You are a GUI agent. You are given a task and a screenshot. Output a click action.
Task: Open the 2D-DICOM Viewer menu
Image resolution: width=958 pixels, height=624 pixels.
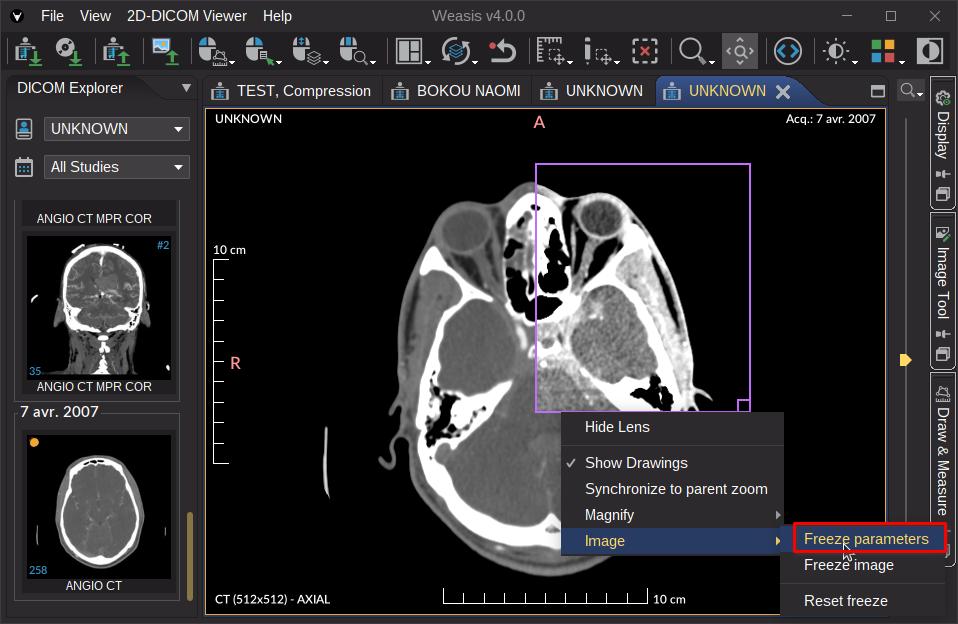(187, 16)
